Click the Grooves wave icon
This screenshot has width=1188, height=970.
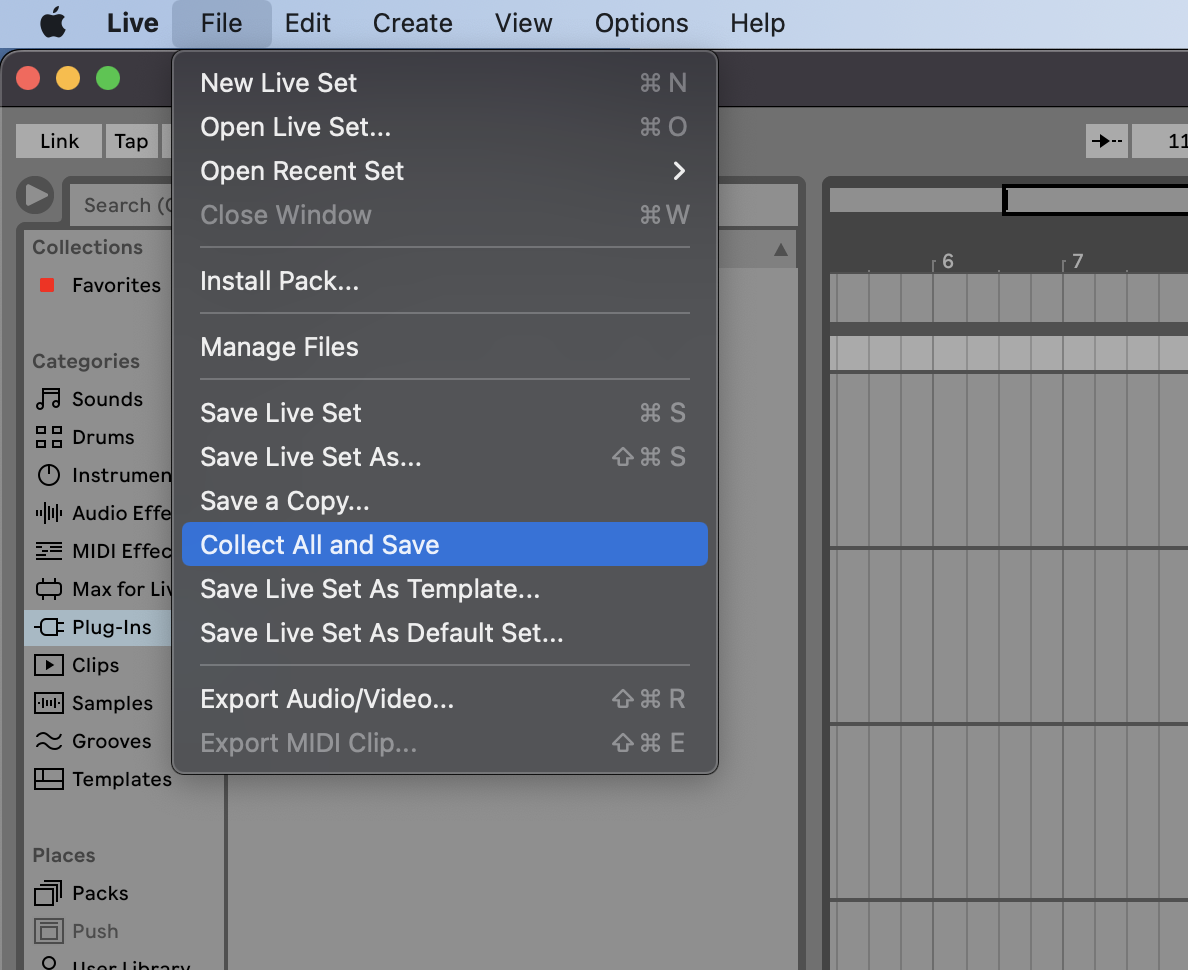(48, 741)
